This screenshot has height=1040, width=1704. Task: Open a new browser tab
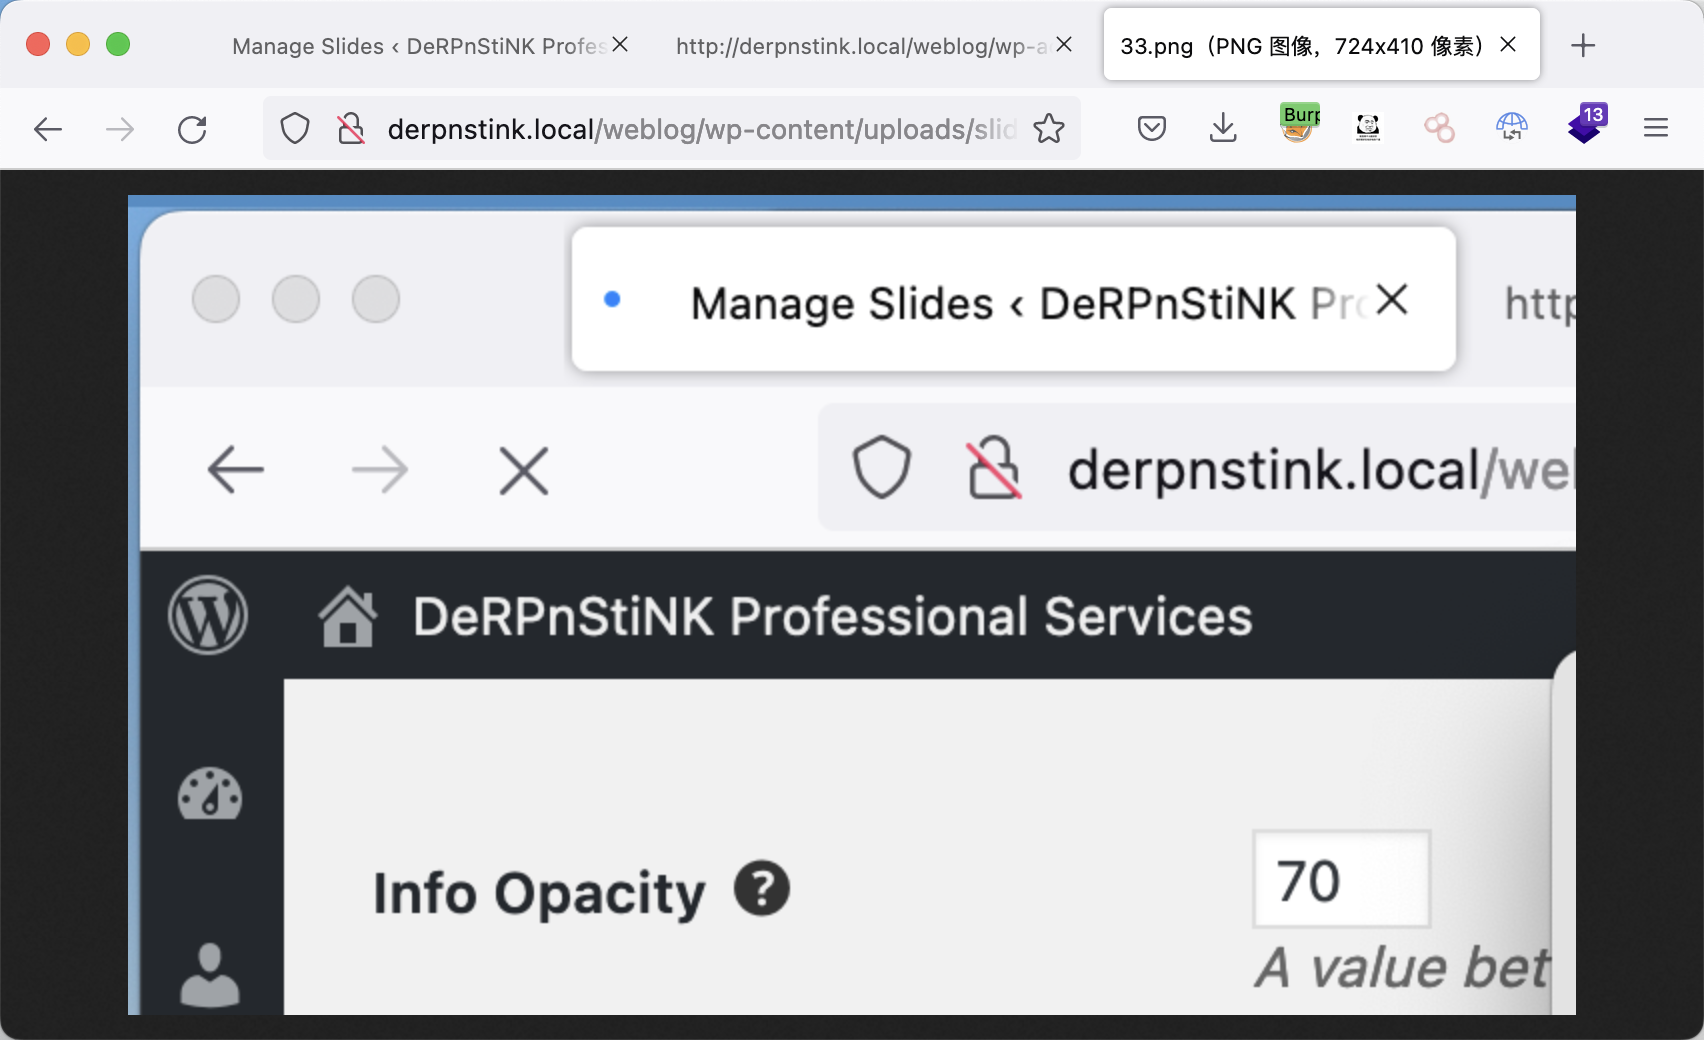[x=1583, y=46]
